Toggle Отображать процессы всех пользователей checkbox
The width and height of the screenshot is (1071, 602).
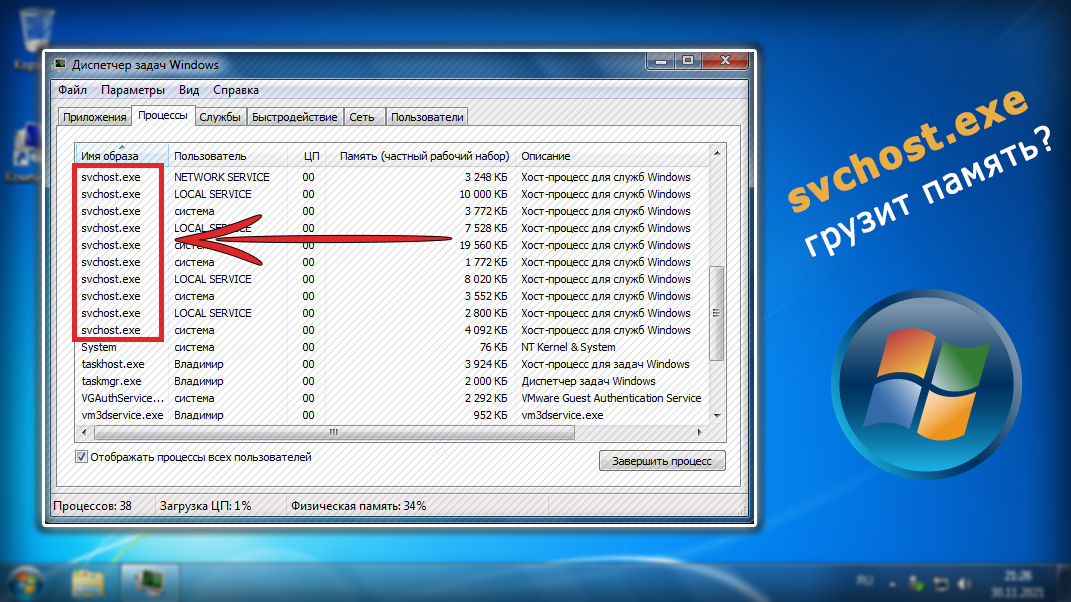81,456
